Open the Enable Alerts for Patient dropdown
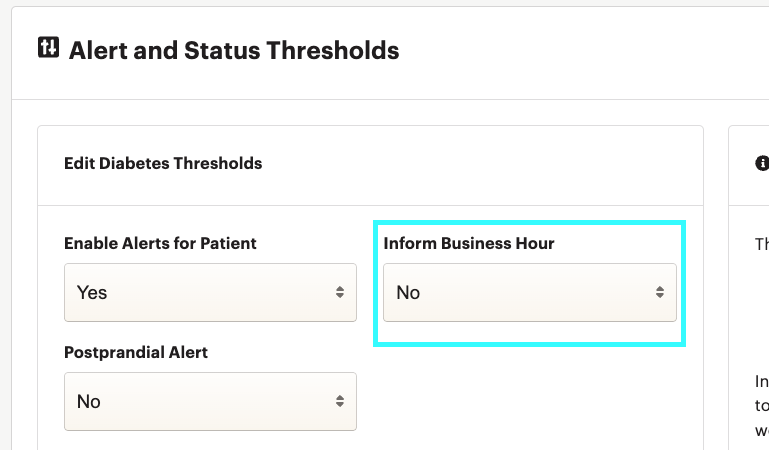 coord(210,293)
